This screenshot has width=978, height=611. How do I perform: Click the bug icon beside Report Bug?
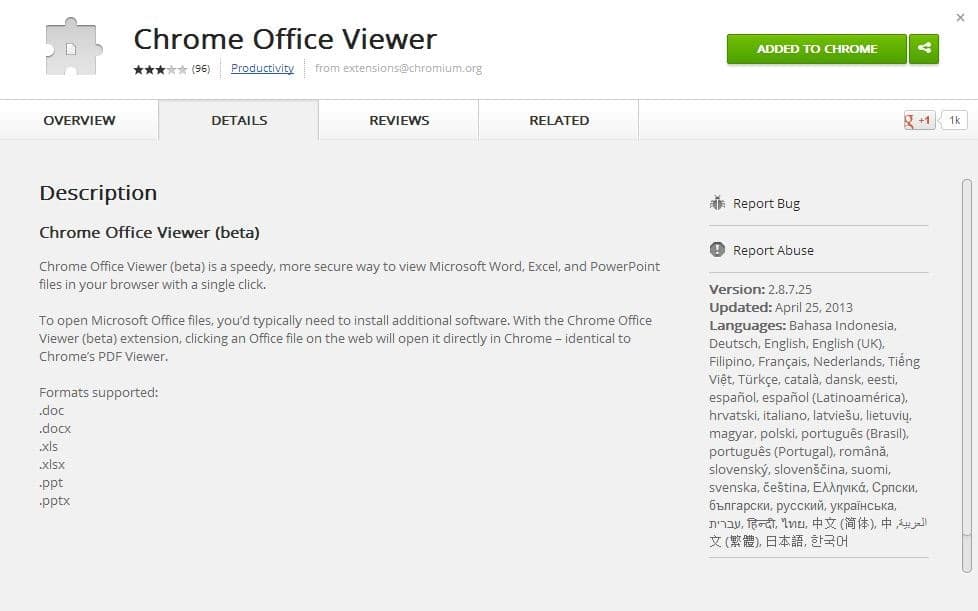click(716, 202)
